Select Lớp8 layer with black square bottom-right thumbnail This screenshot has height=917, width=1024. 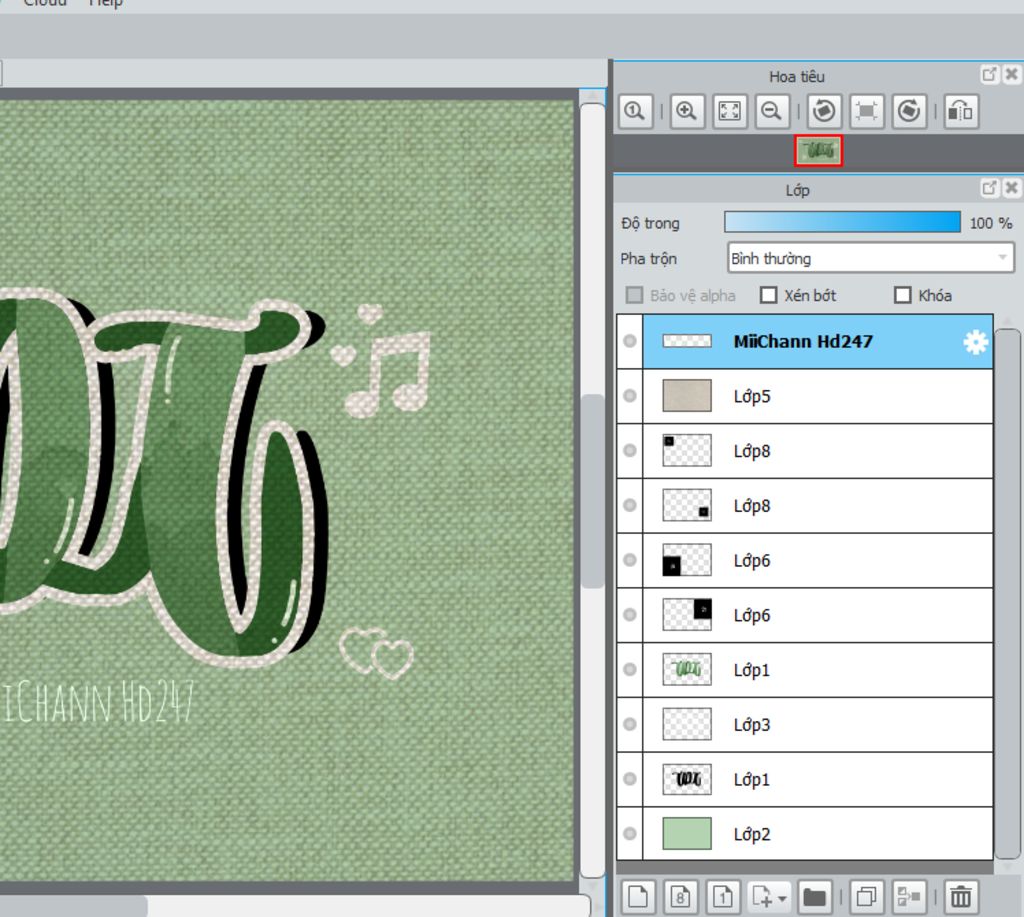pyautogui.click(x=805, y=506)
